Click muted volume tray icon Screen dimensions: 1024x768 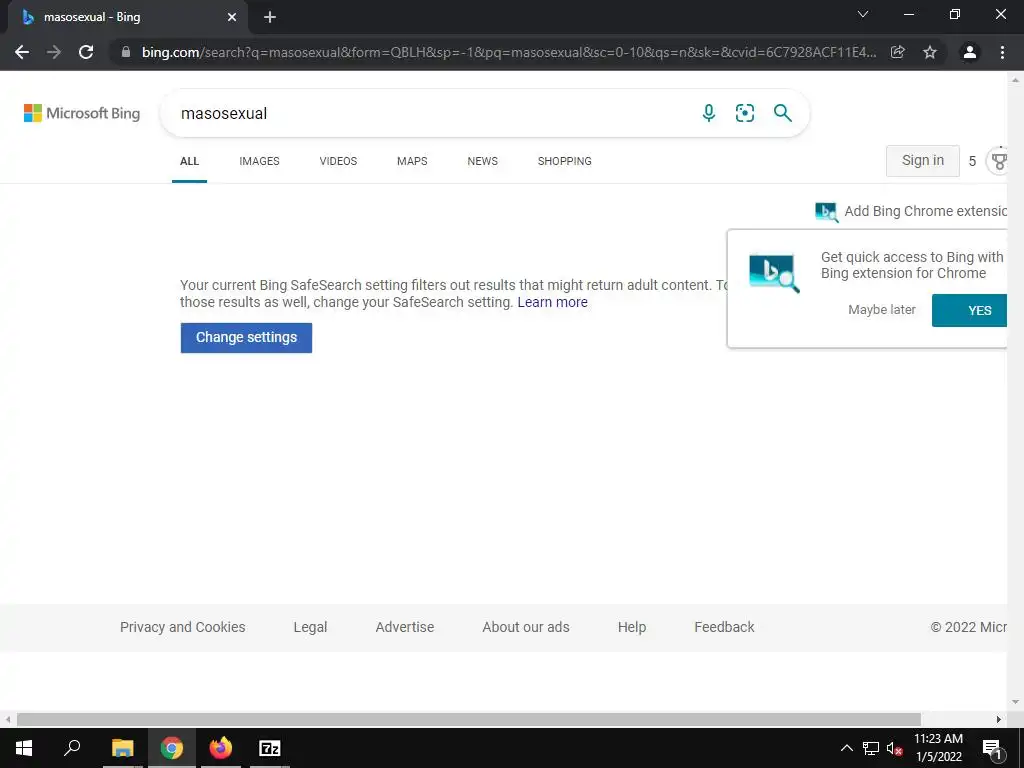click(x=894, y=748)
